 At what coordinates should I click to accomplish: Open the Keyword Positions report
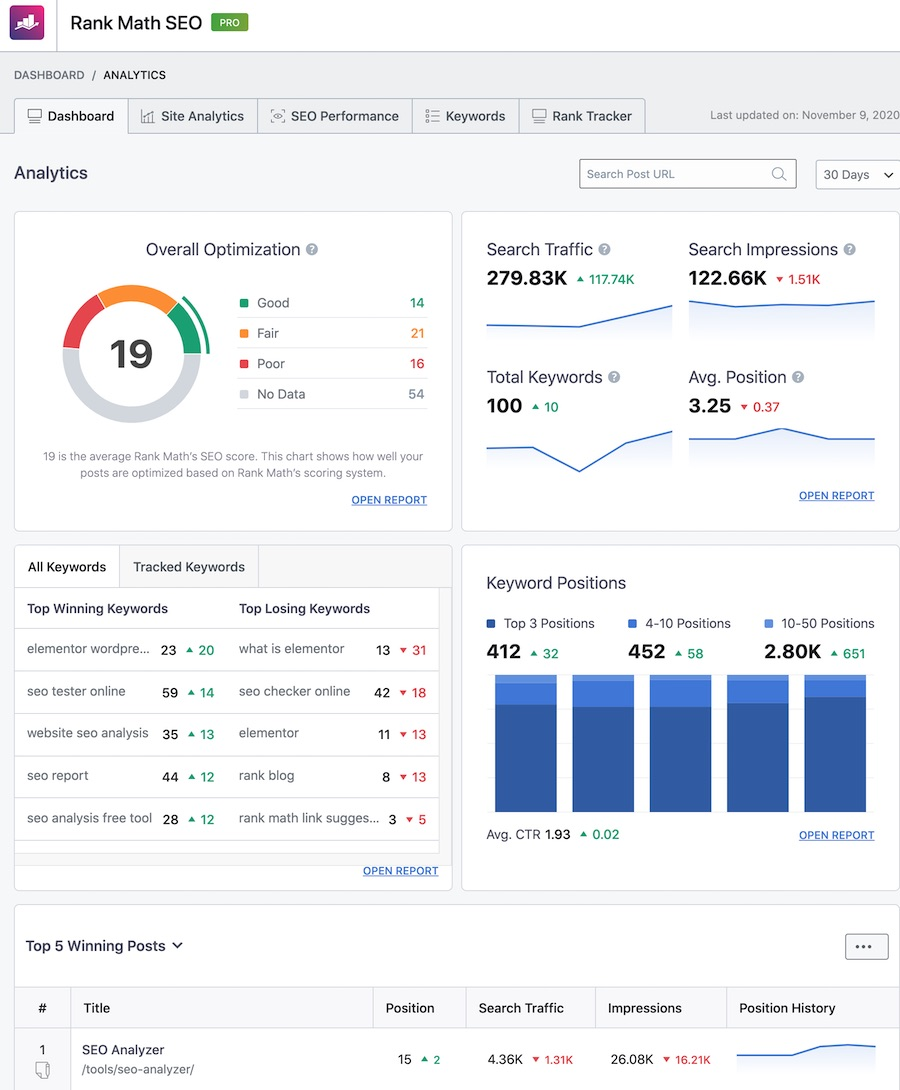click(x=836, y=835)
